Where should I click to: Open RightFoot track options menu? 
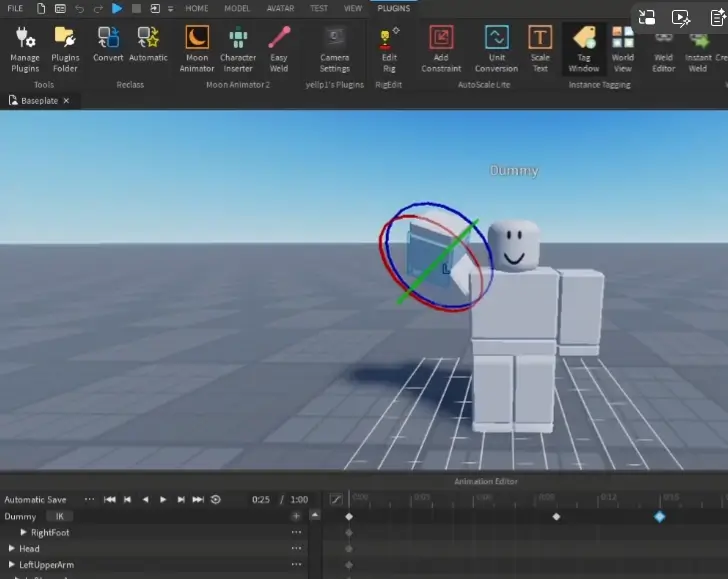click(296, 532)
